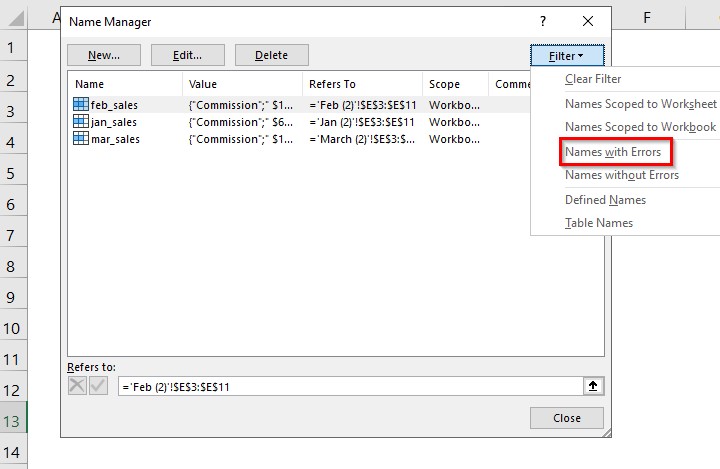Filter by Table Names
This screenshot has height=469, width=720.
(x=599, y=223)
